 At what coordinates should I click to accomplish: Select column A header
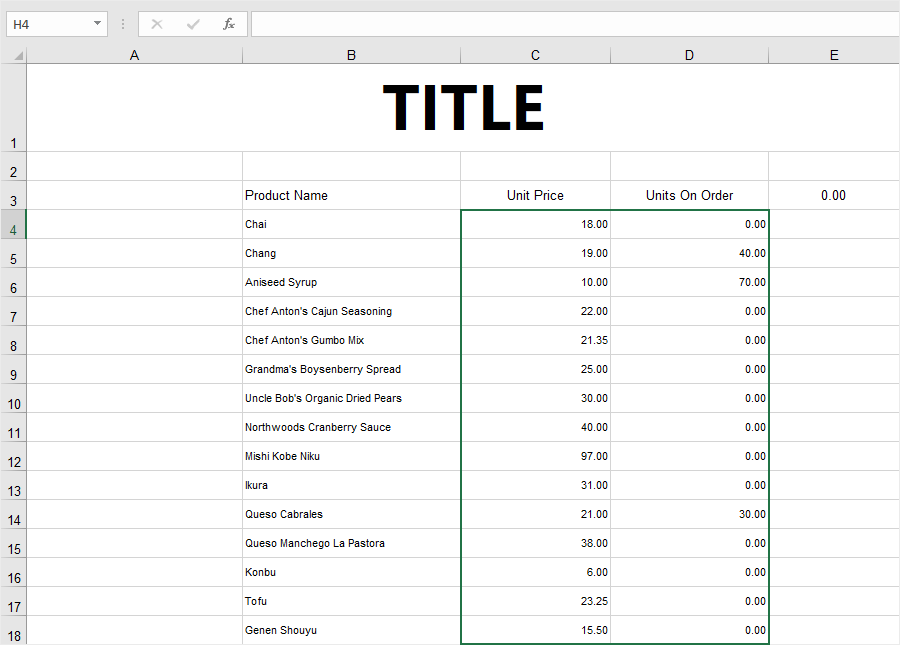134,55
